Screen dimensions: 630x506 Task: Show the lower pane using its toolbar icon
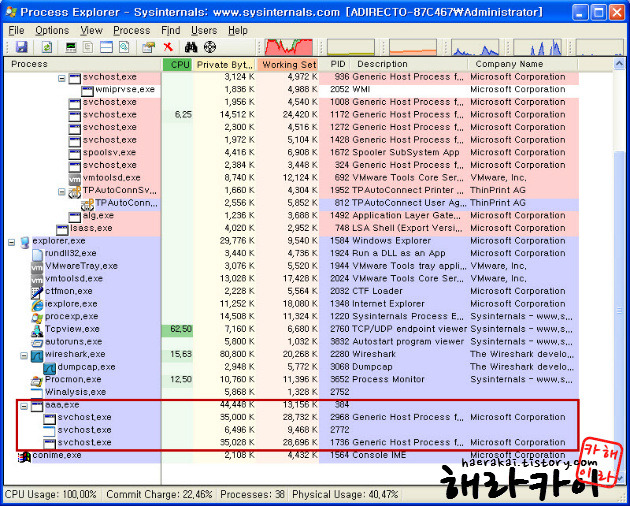106,47
